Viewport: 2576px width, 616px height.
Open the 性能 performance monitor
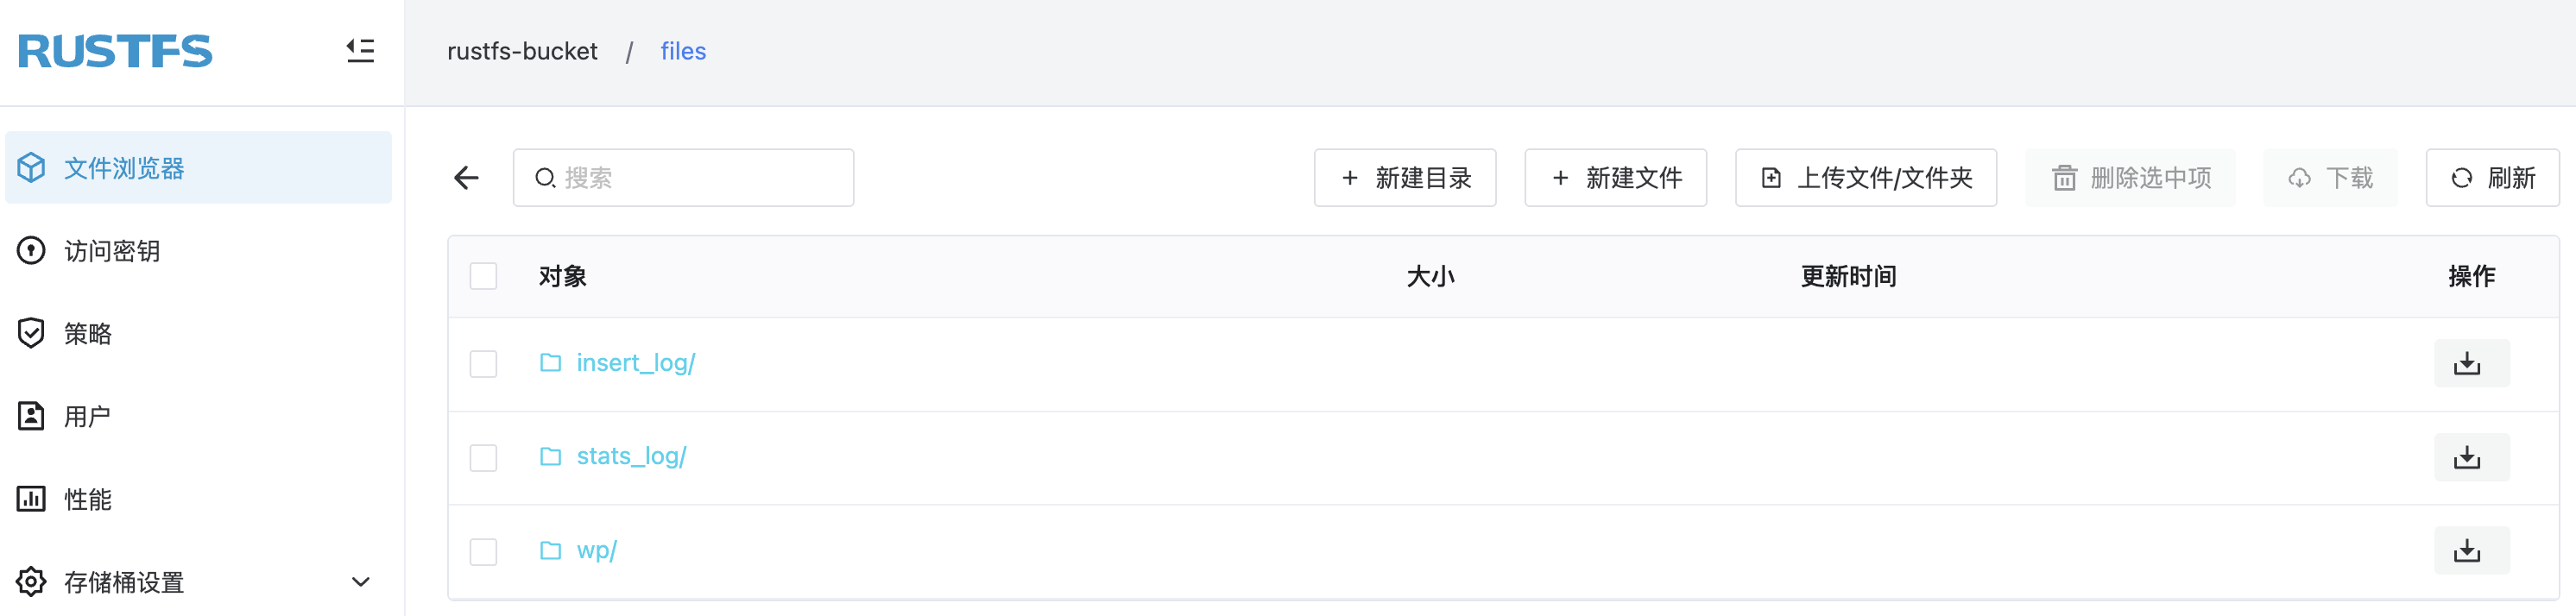[88, 498]
